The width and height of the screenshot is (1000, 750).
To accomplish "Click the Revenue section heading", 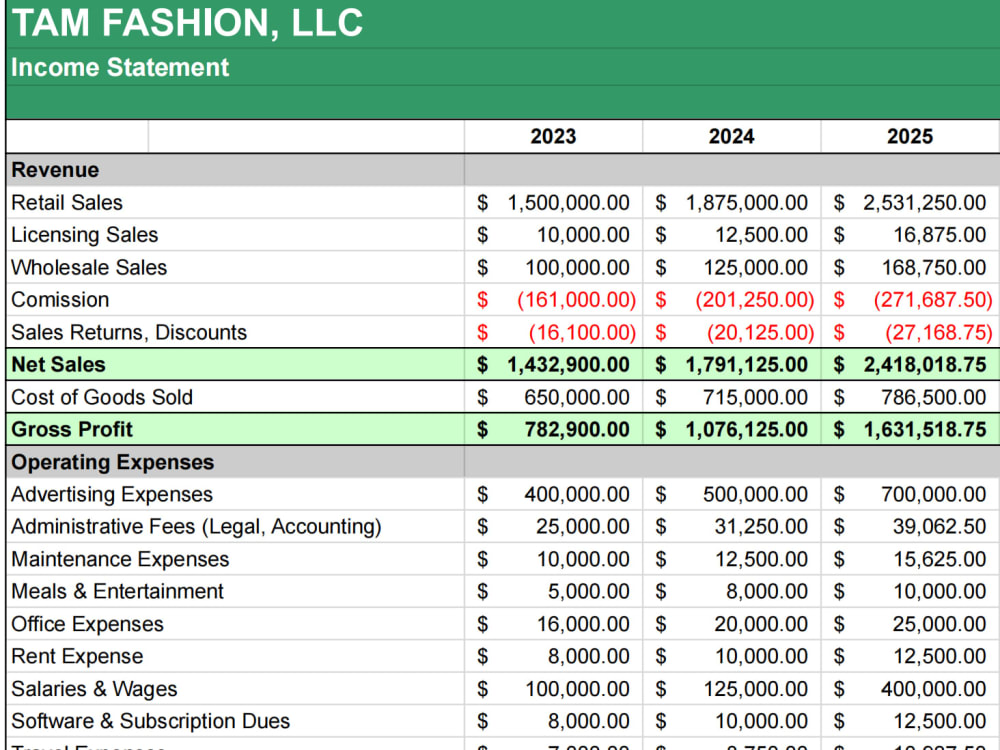I will pos(55,170).
